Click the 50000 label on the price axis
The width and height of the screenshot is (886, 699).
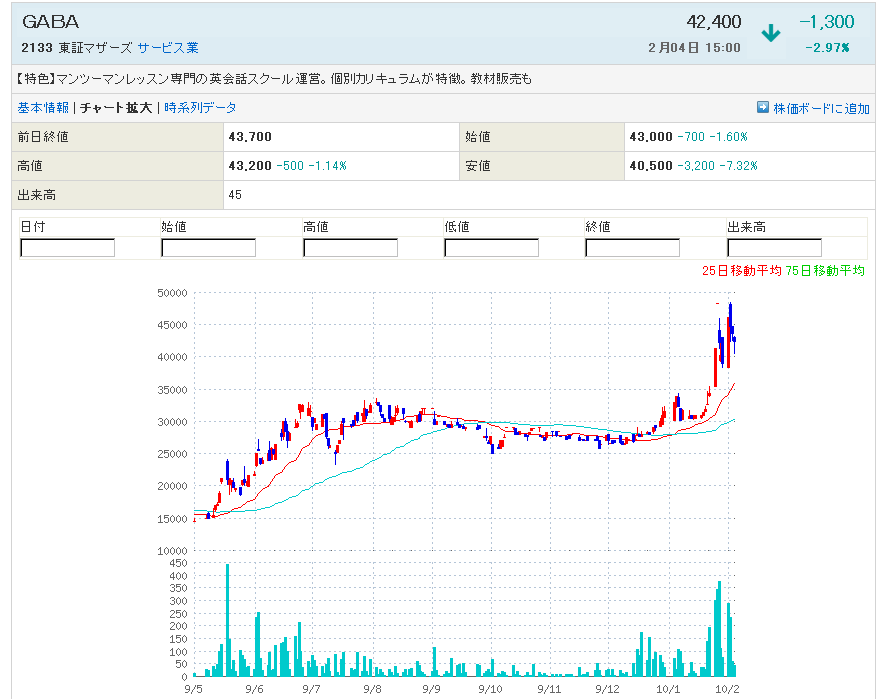[172, 293]
